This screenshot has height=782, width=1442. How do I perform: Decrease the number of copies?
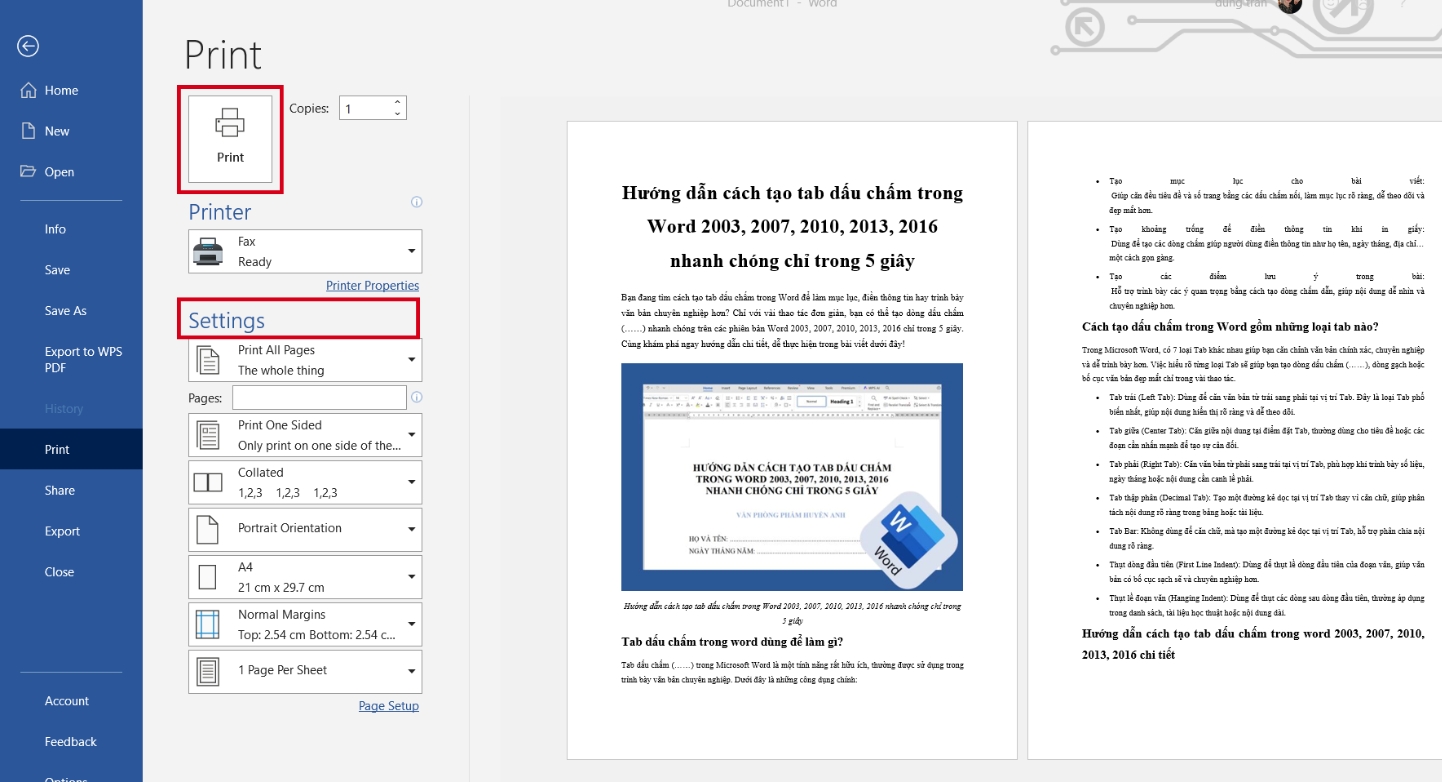(x=398, y=114)
